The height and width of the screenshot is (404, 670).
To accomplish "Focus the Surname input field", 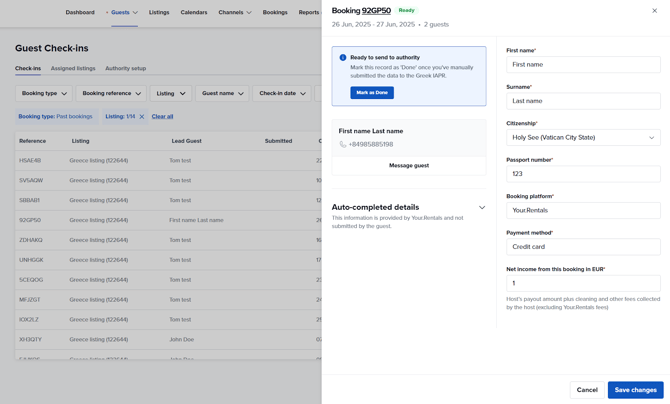I will (x=583, y=101).
